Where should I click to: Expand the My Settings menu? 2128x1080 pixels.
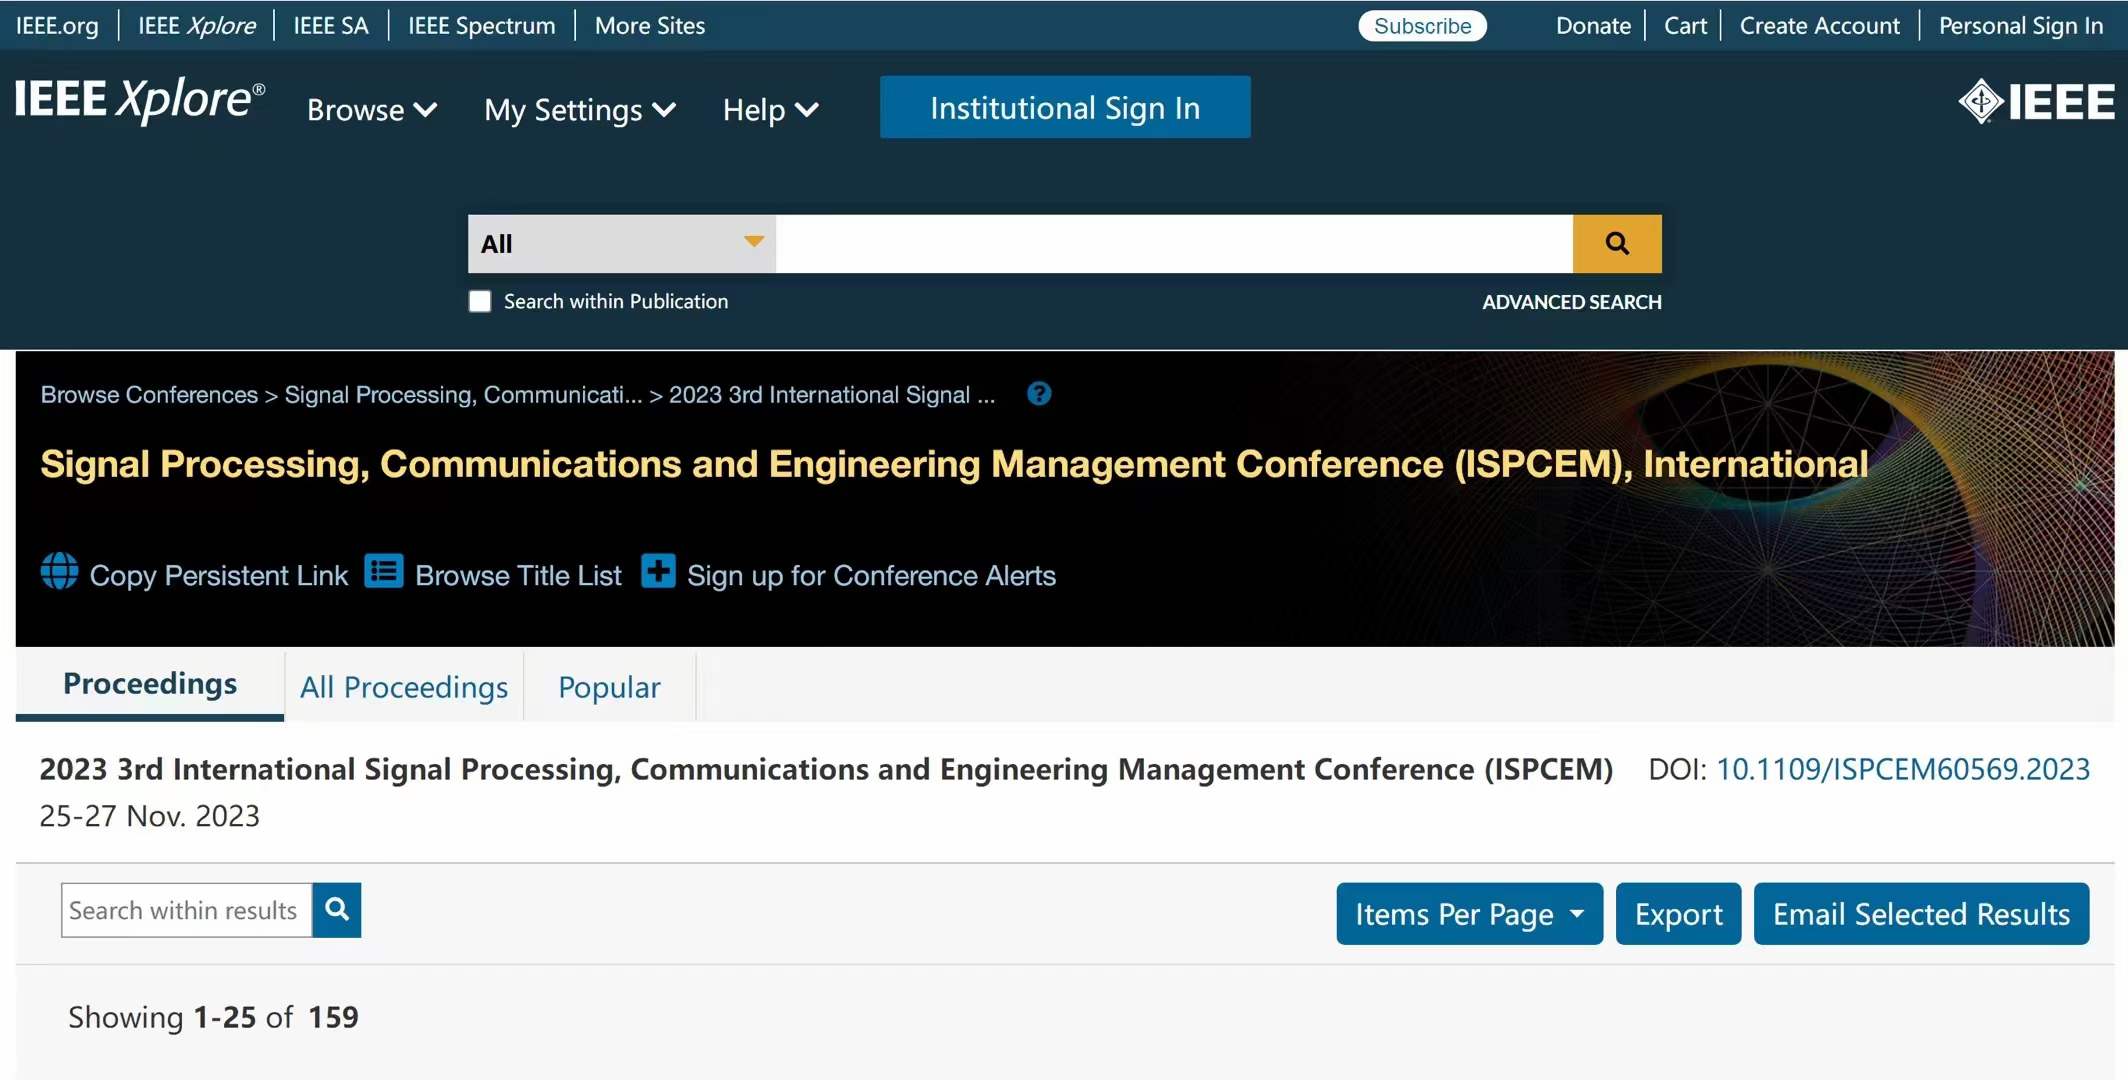point(580,110)
